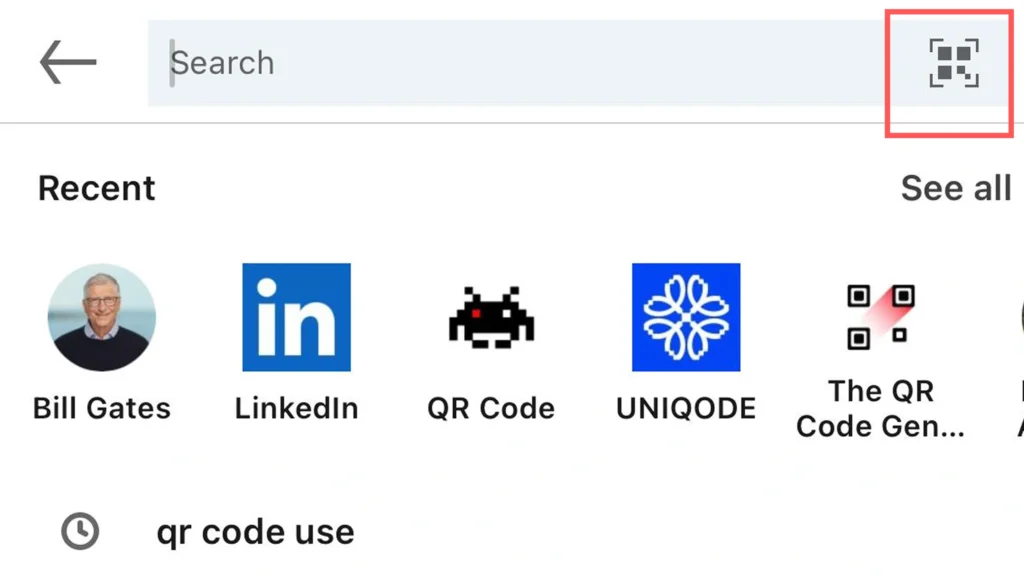The height and width of the screenshot is (576, 1024).
Task: Click the Recent section heading
Action: [97, 188]
